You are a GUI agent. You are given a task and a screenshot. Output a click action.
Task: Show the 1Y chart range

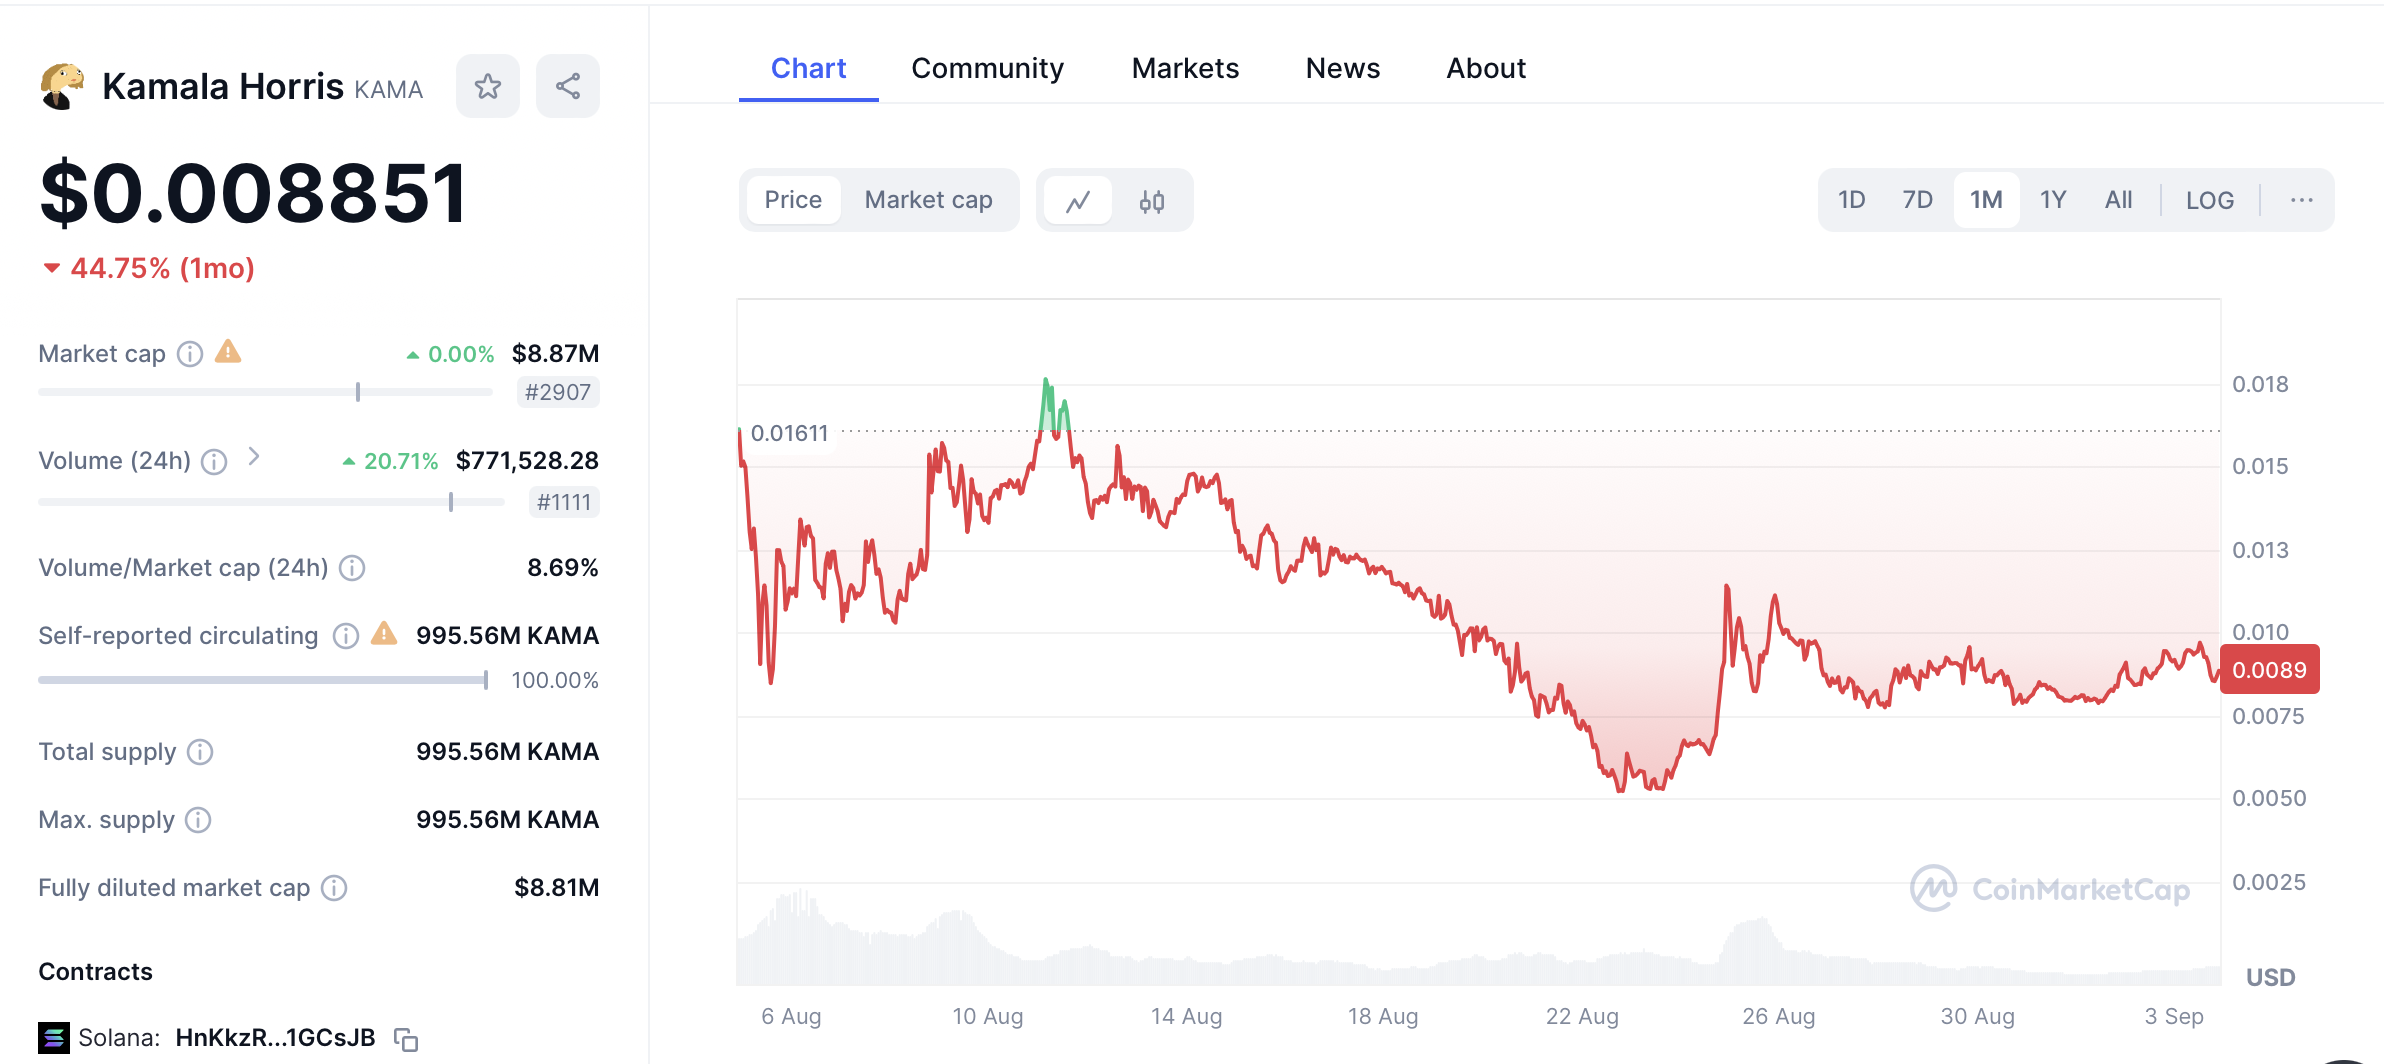[x=2053, y=200]
